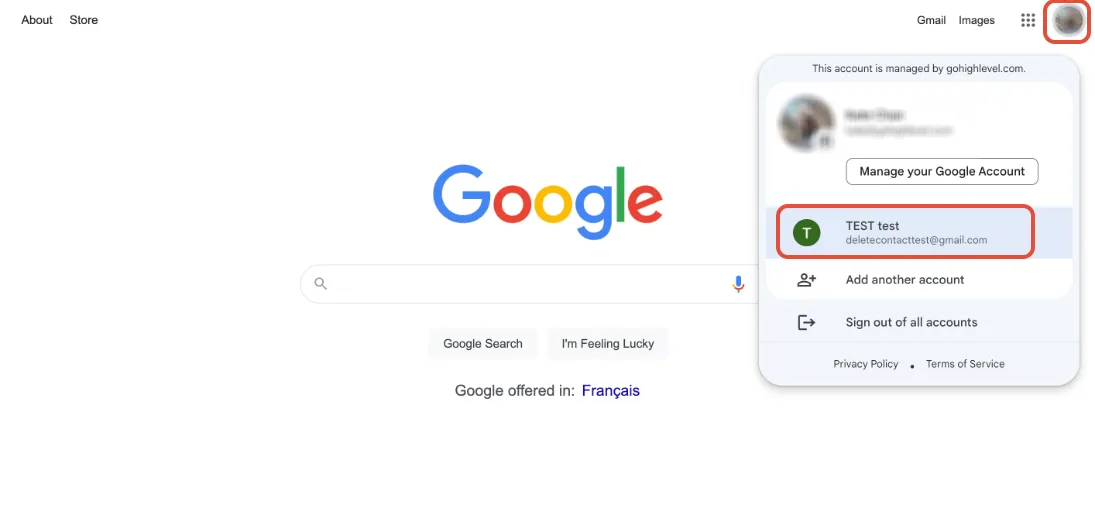This screenshot has width=1095, height=508.
Task: Click the sign out arrow icon
Action: click(x=807, y=323)
